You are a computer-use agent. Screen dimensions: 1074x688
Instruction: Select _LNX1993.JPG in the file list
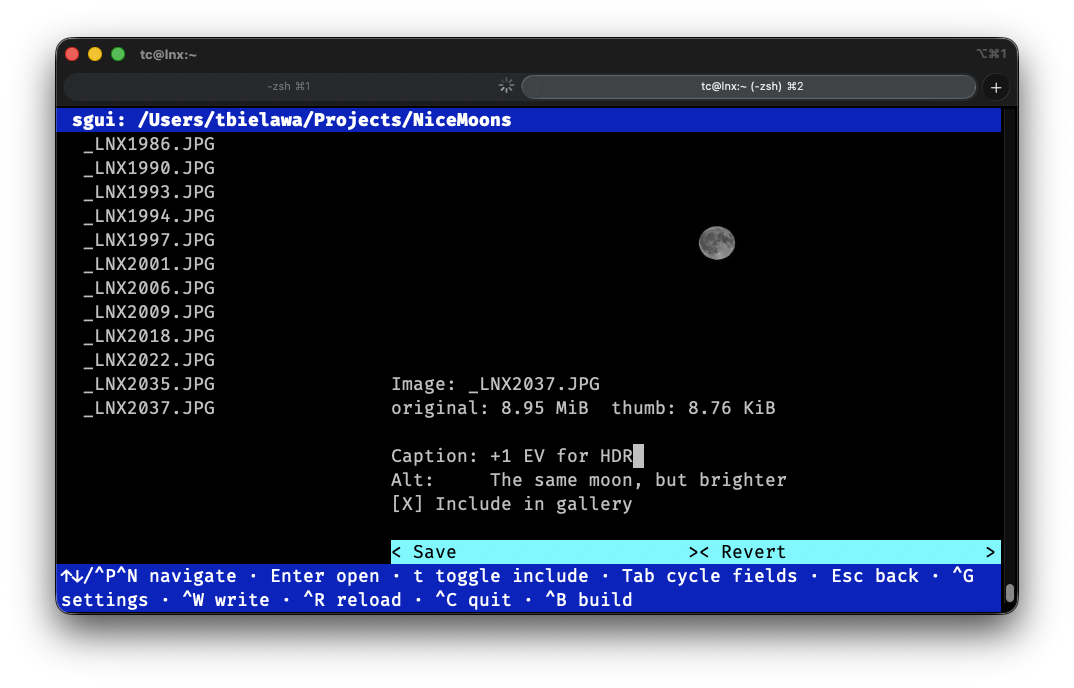pos(149,193)
